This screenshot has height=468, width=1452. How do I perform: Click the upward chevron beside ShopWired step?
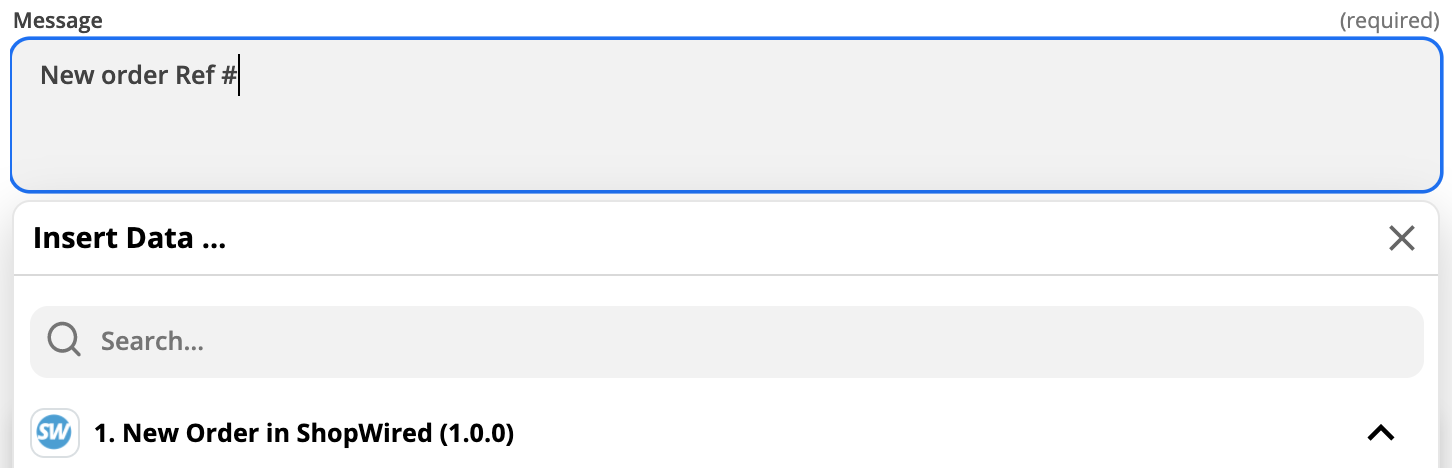click(x=1380, y=433)
